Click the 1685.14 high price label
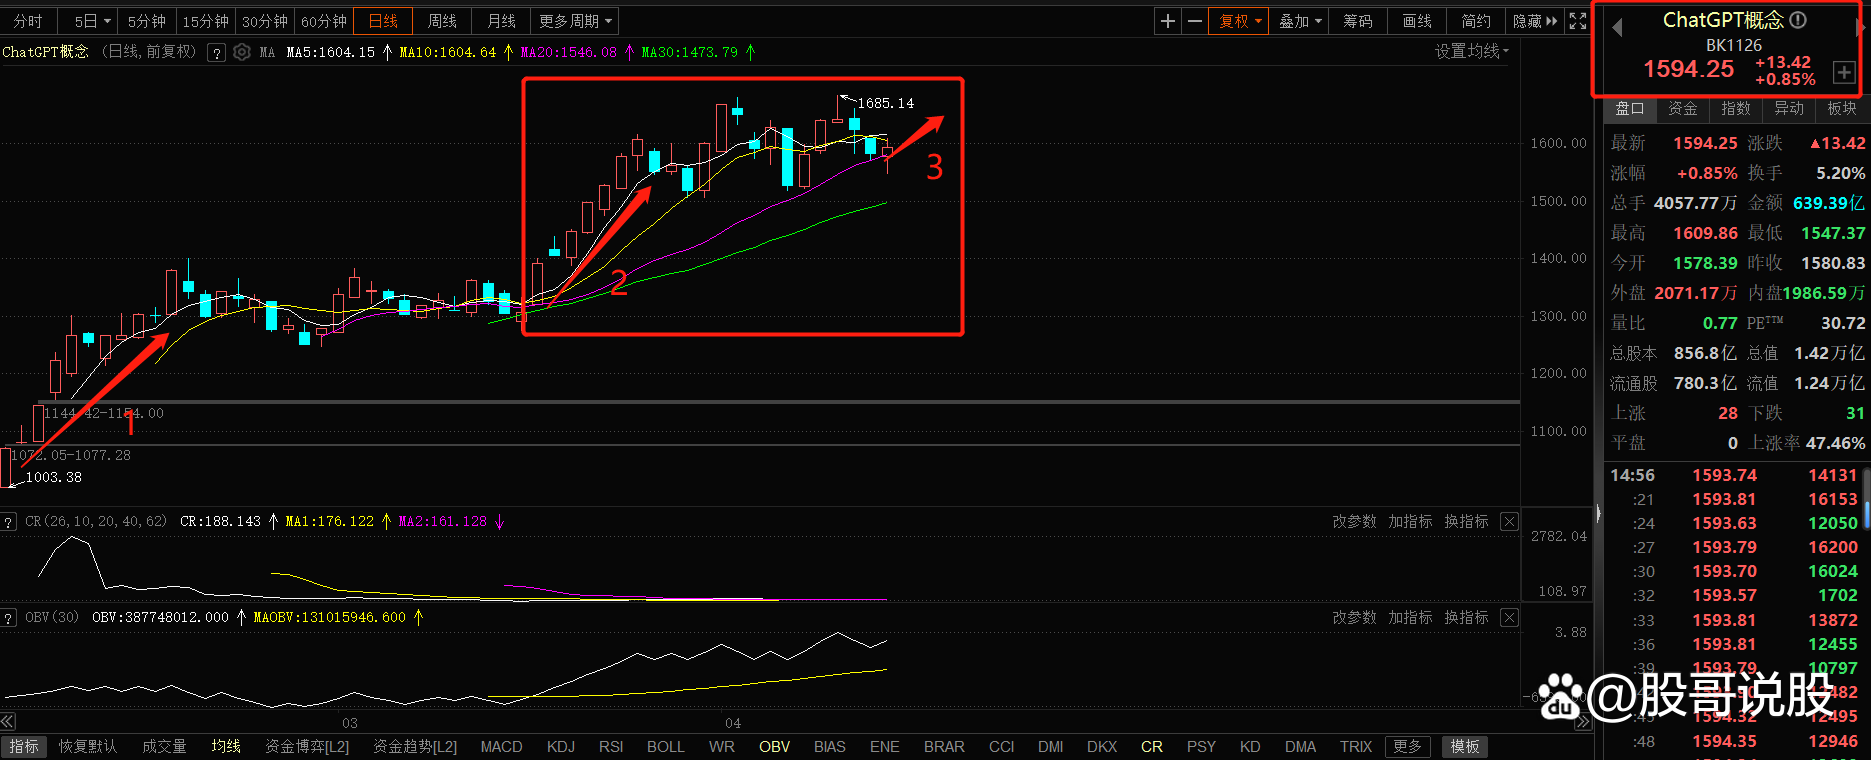Screen dimensions: 1871x760 coord(886,103)
